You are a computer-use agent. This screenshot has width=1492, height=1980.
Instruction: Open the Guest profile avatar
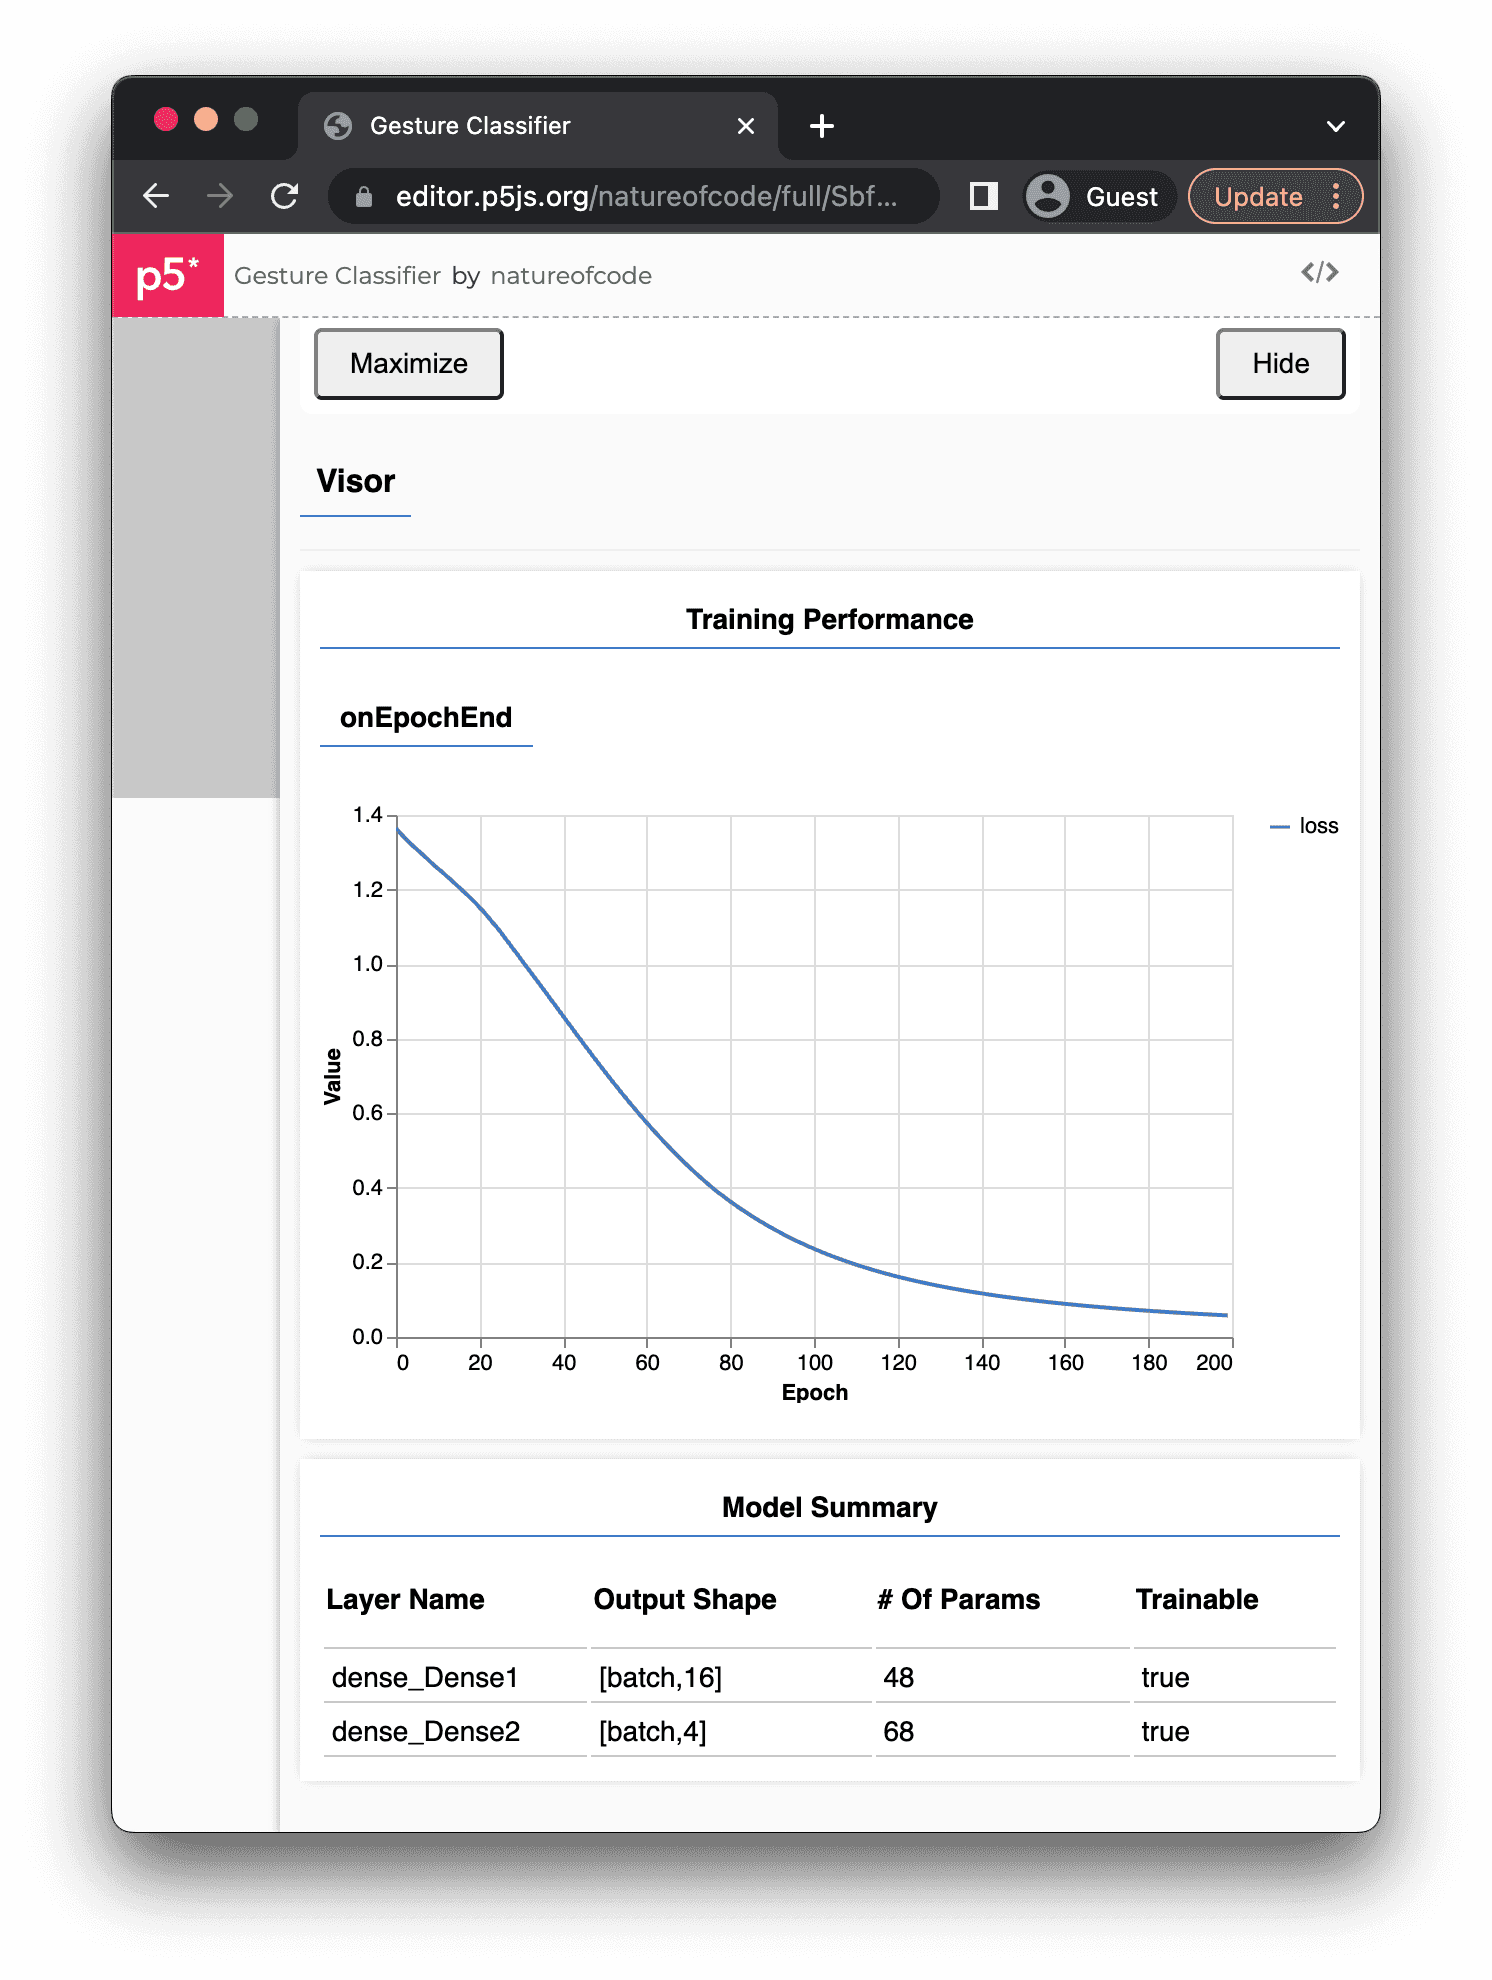[1048, 196]
